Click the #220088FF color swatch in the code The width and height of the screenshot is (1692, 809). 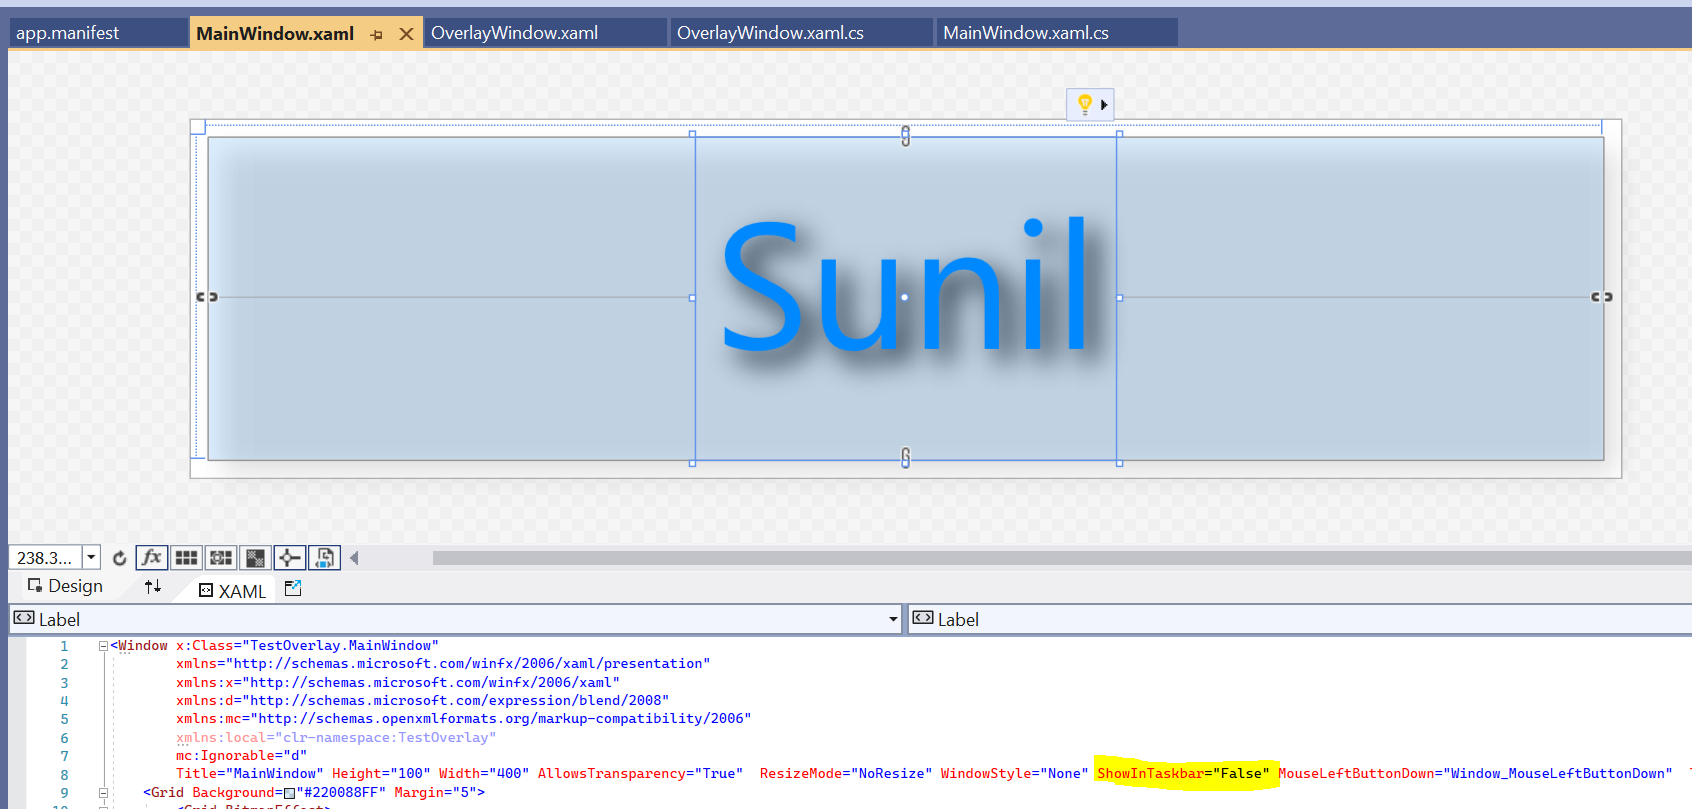tap(290, 793)
